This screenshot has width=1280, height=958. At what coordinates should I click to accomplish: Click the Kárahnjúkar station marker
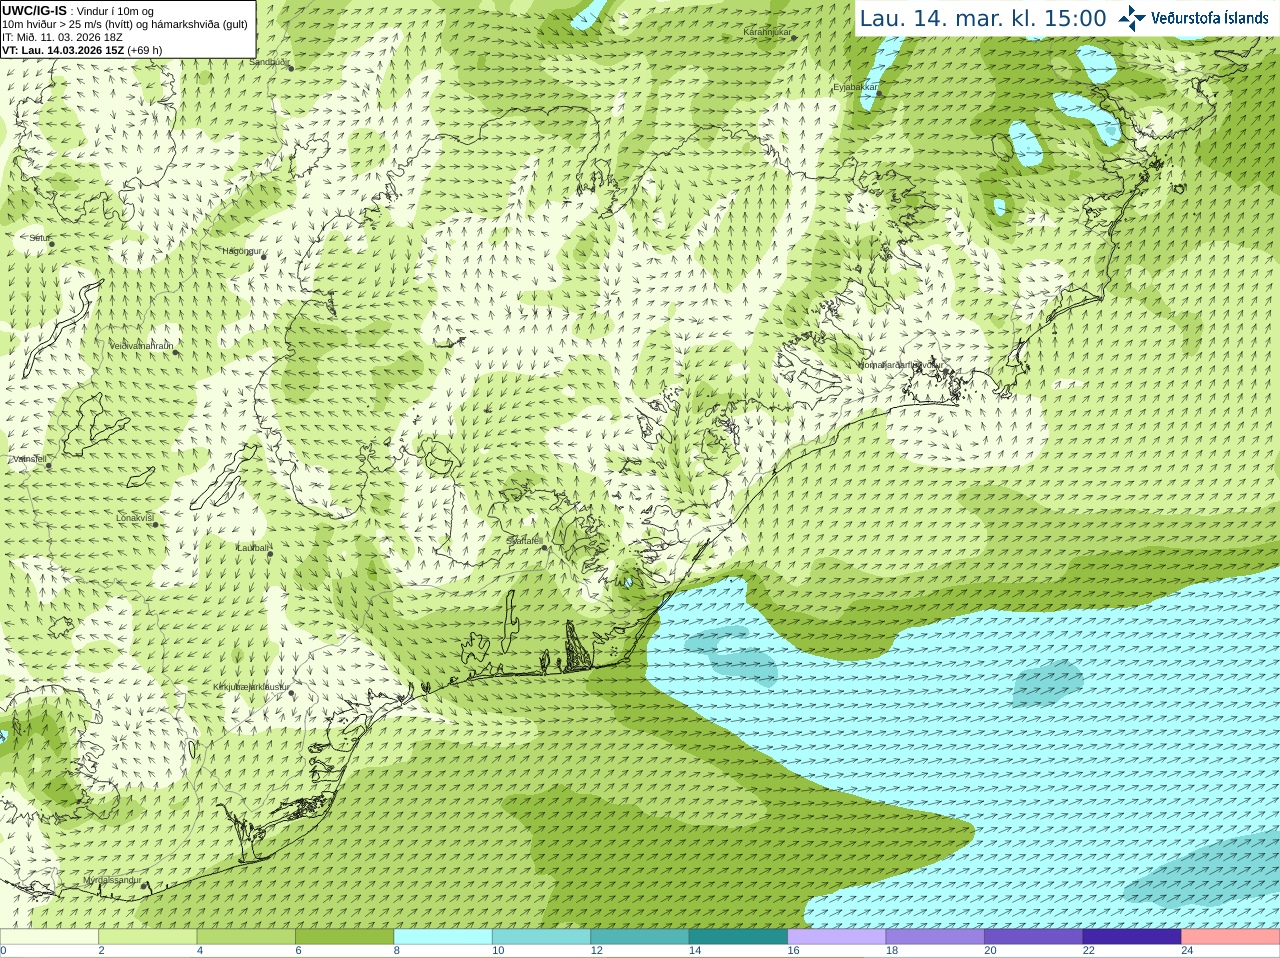[795, 37]
